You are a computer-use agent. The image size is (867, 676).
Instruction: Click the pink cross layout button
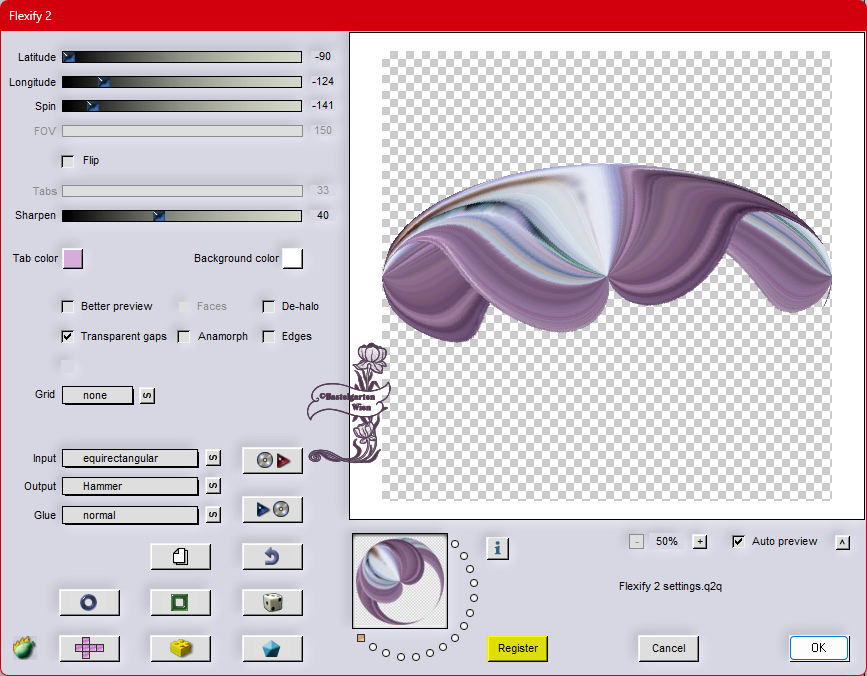coord(89,648)
